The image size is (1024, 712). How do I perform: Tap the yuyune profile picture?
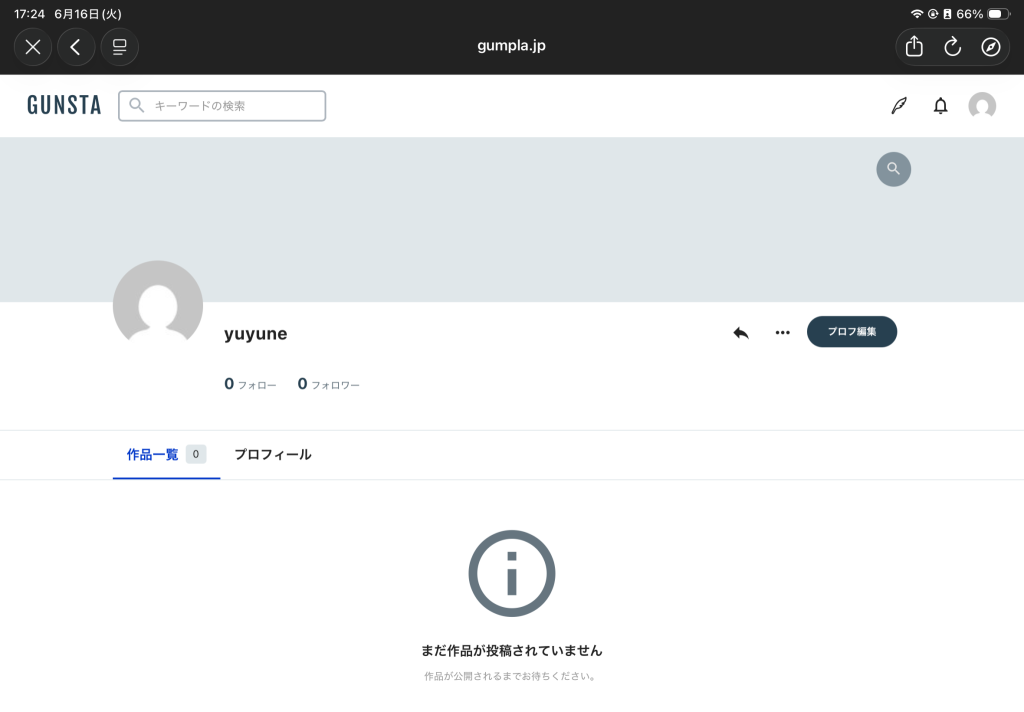click(158, 306)
